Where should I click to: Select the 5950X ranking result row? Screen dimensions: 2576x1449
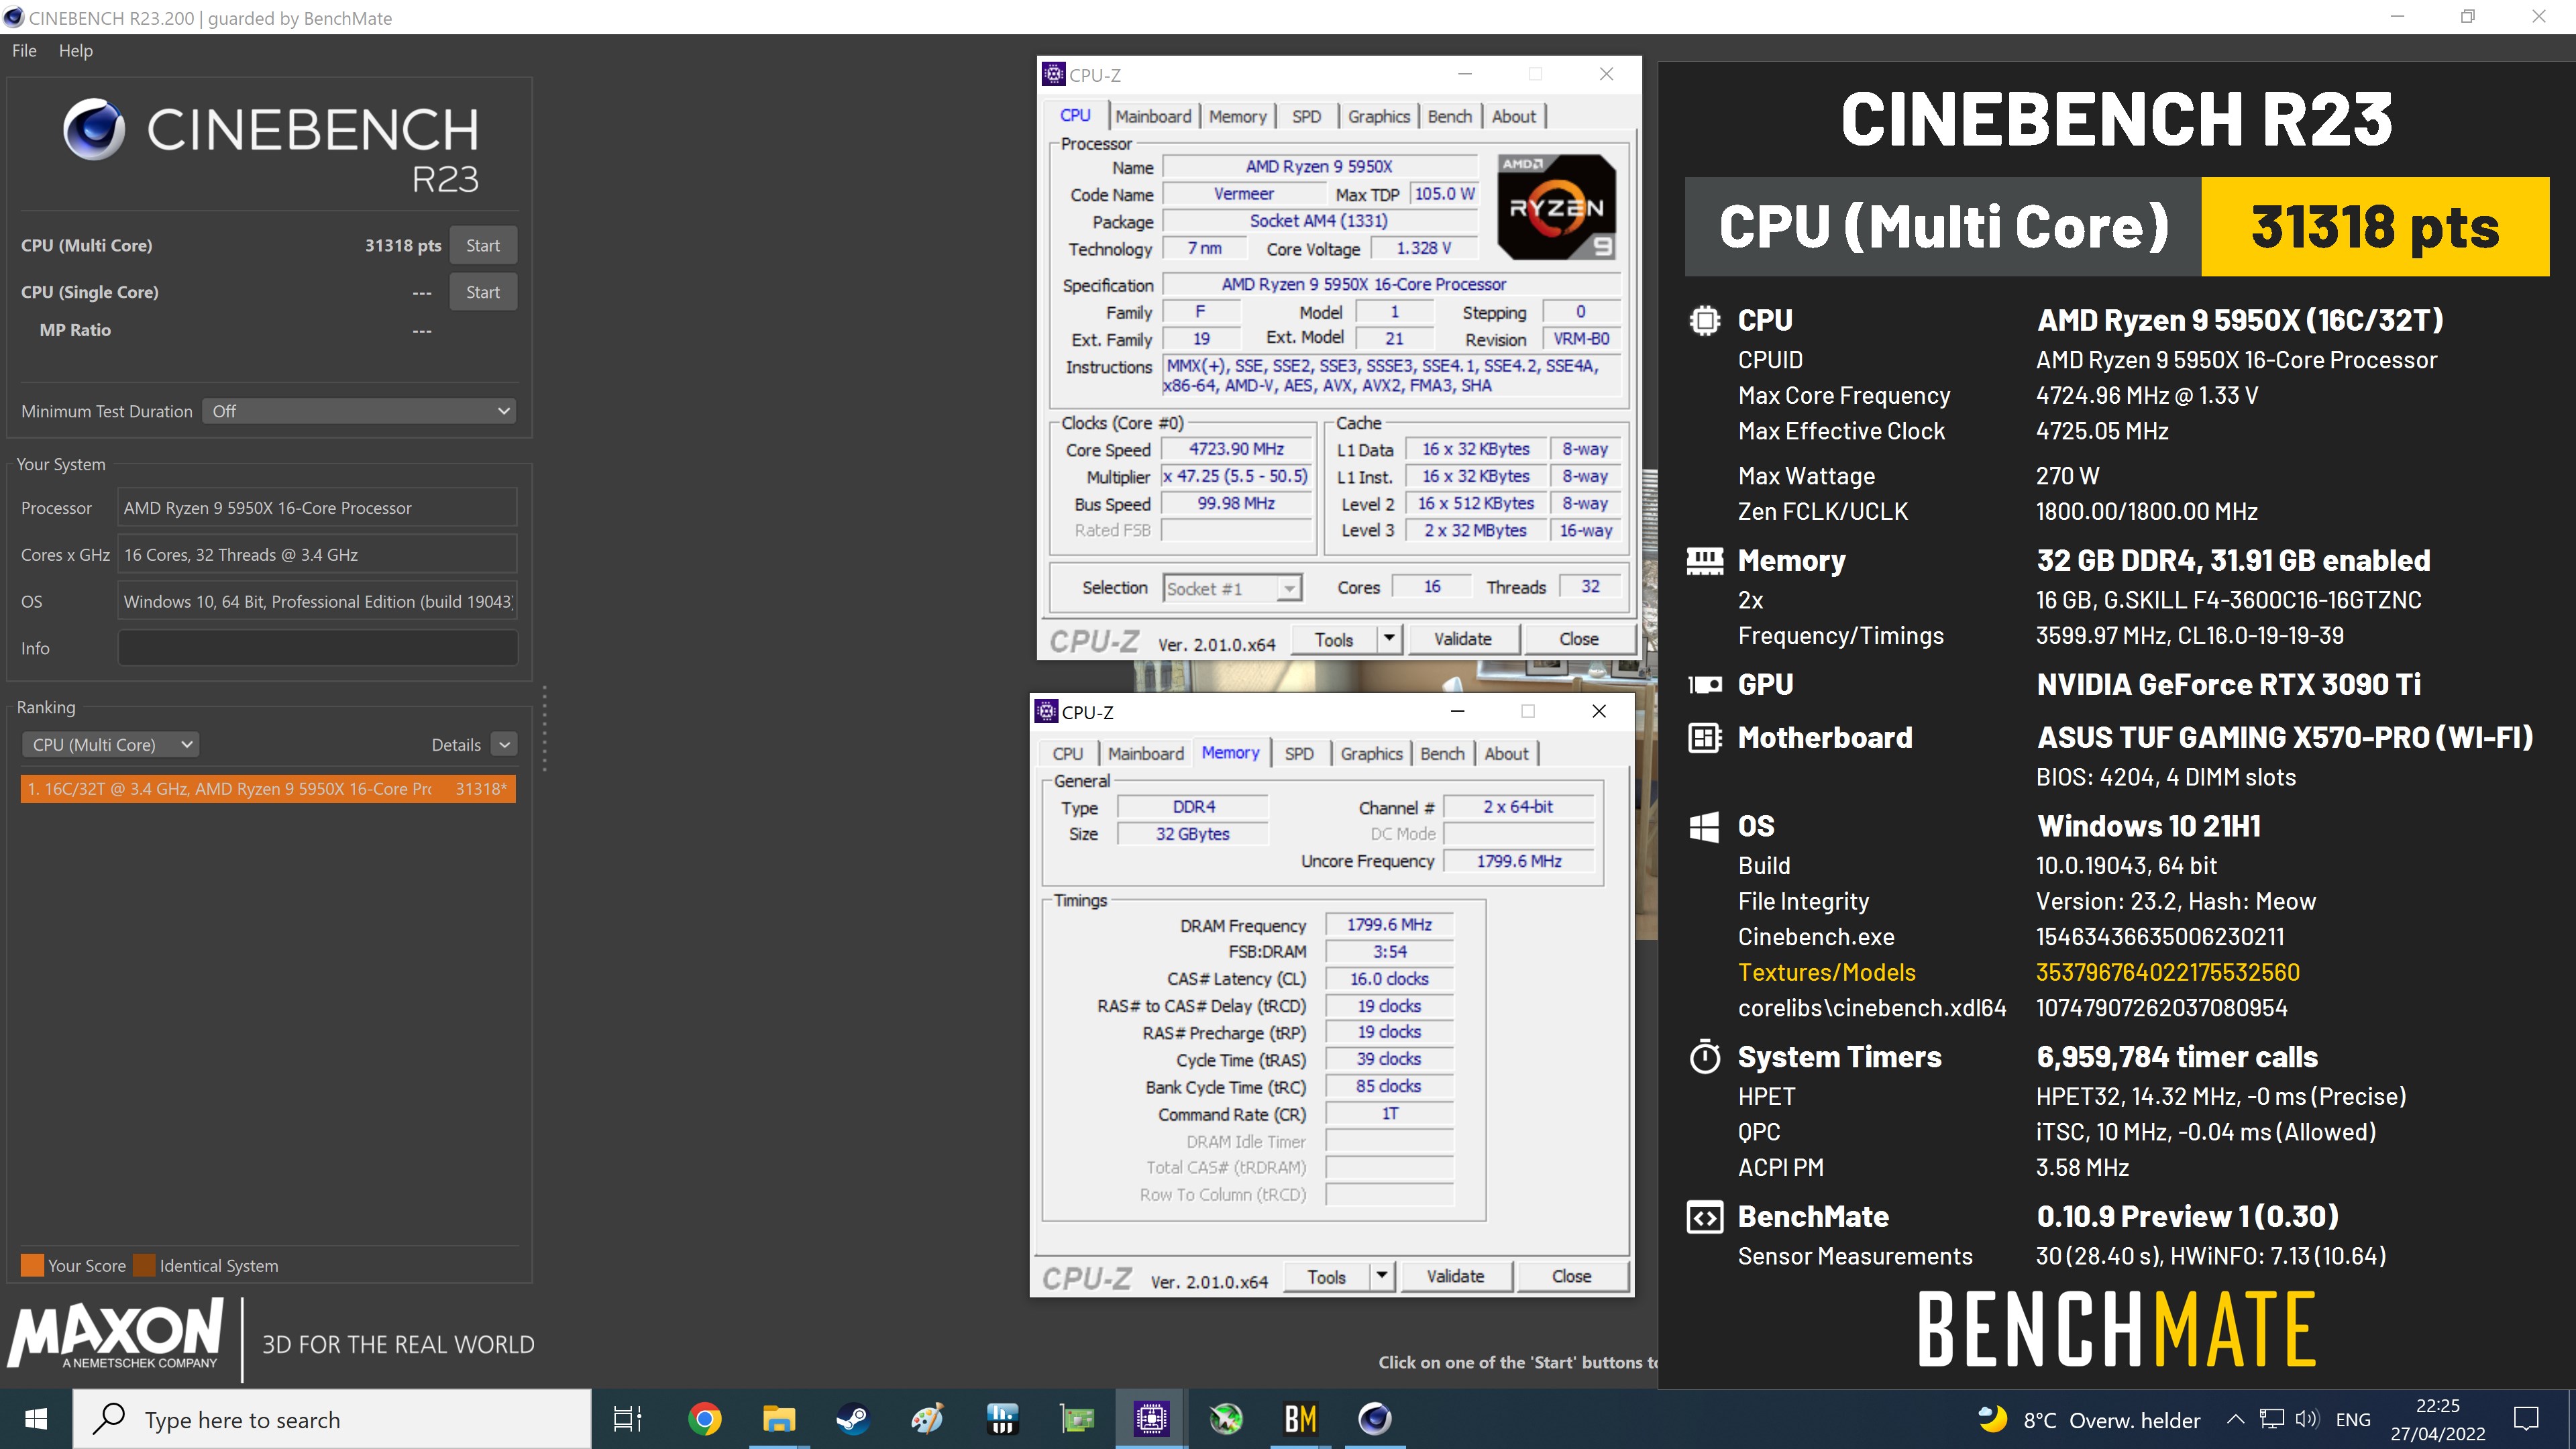coord(268,789)
